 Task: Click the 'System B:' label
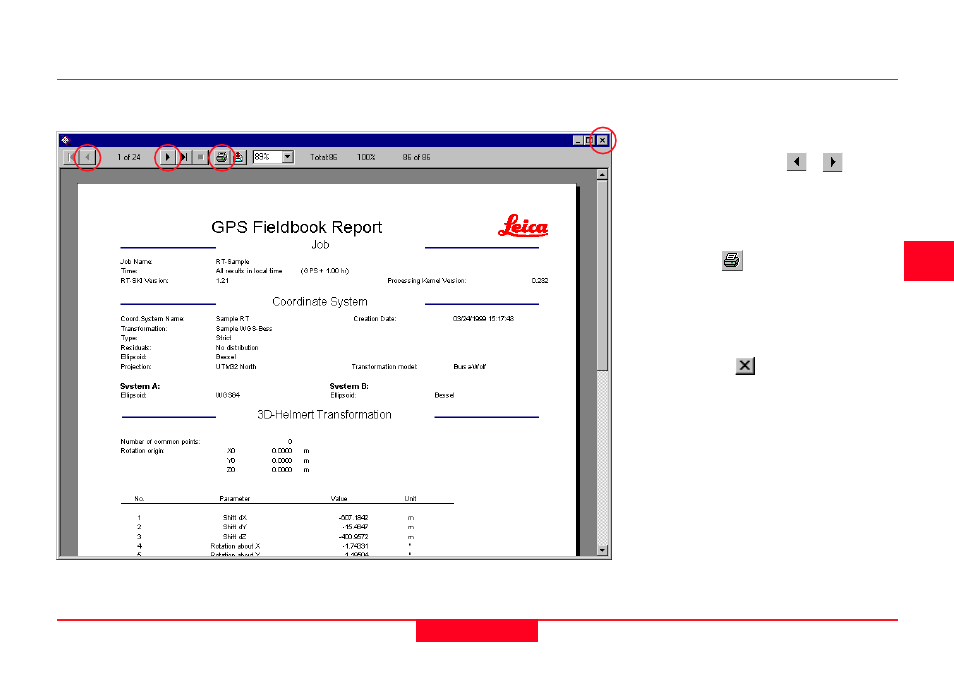349,386
